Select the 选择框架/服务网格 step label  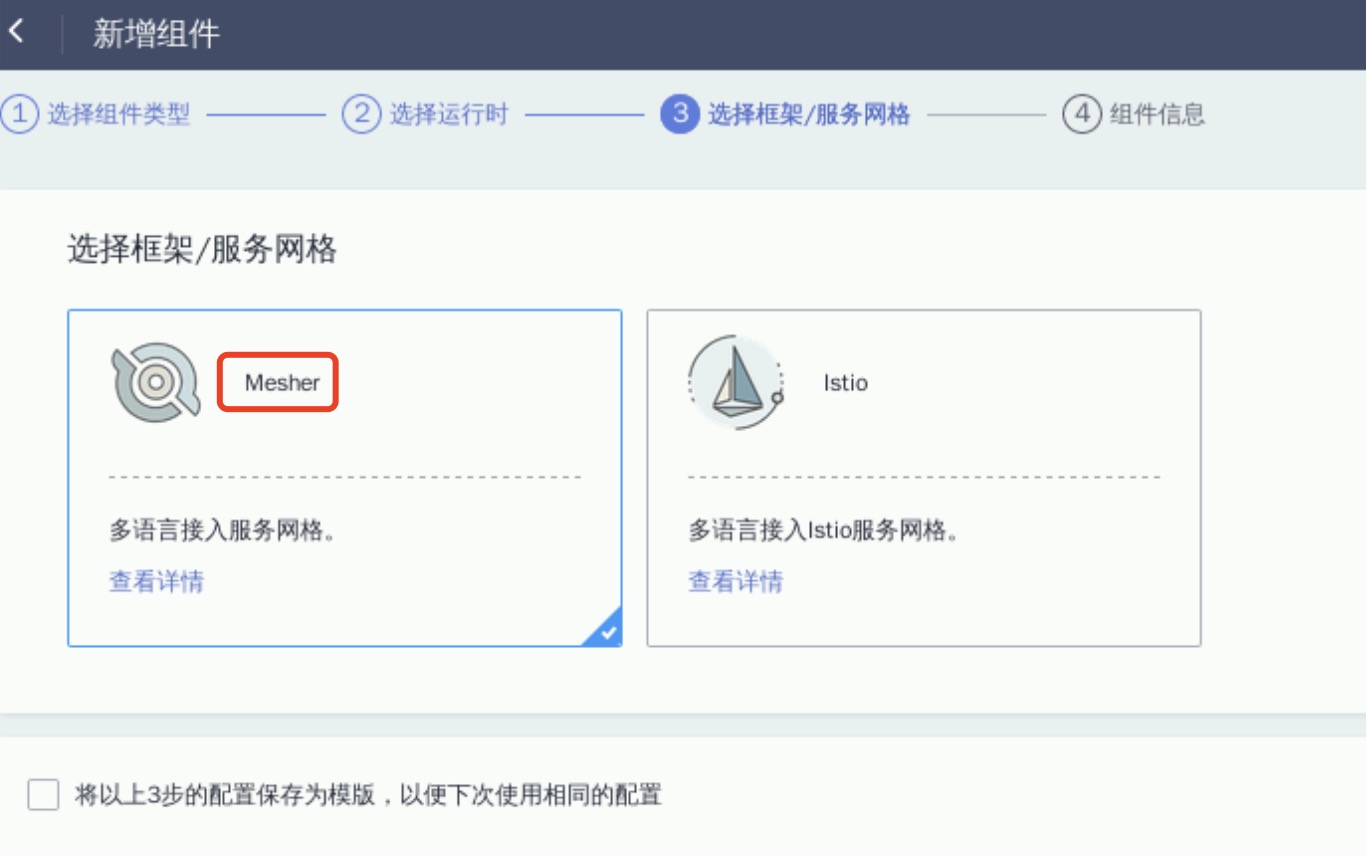click(x=809, y=114)
